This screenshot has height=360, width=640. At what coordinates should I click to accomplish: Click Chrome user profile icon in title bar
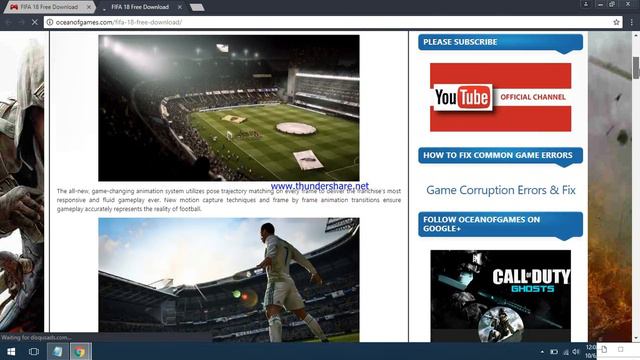586,4
